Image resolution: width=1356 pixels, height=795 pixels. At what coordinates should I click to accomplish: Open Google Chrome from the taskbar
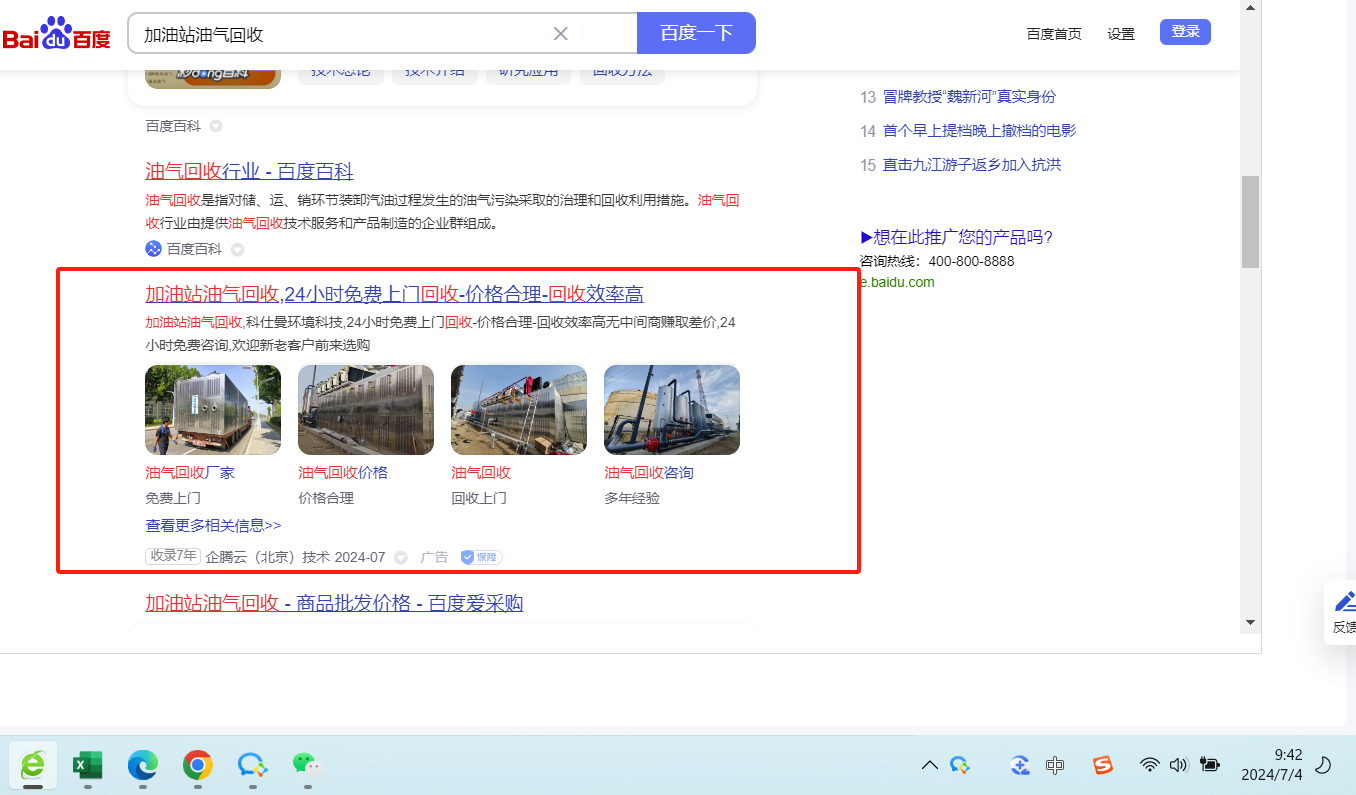(197, 766)
